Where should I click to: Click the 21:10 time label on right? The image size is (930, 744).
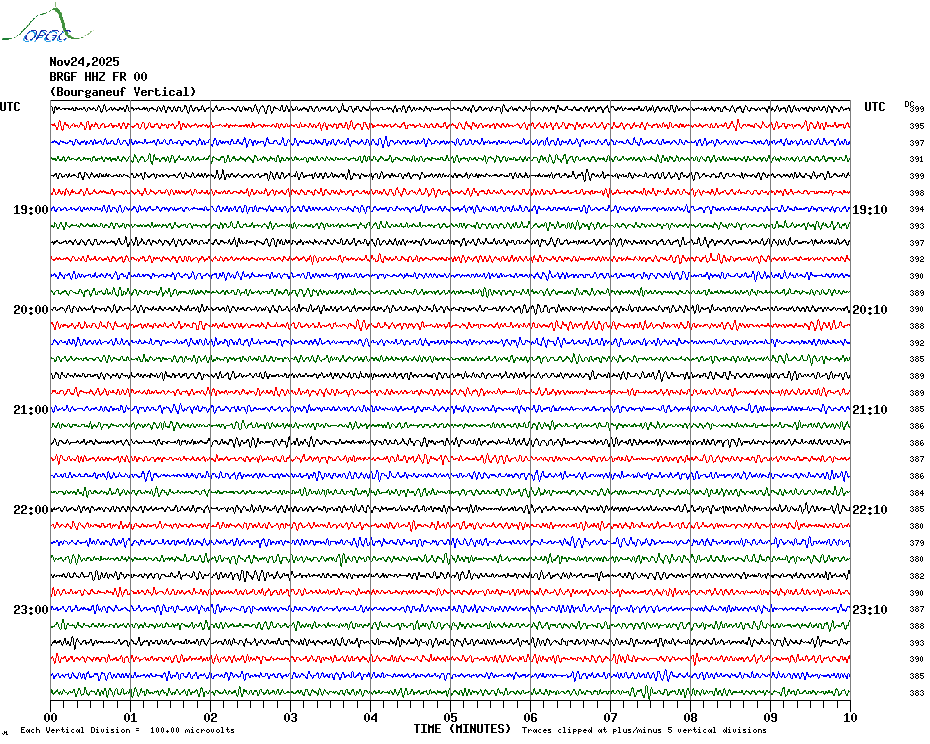coord(870,410)
